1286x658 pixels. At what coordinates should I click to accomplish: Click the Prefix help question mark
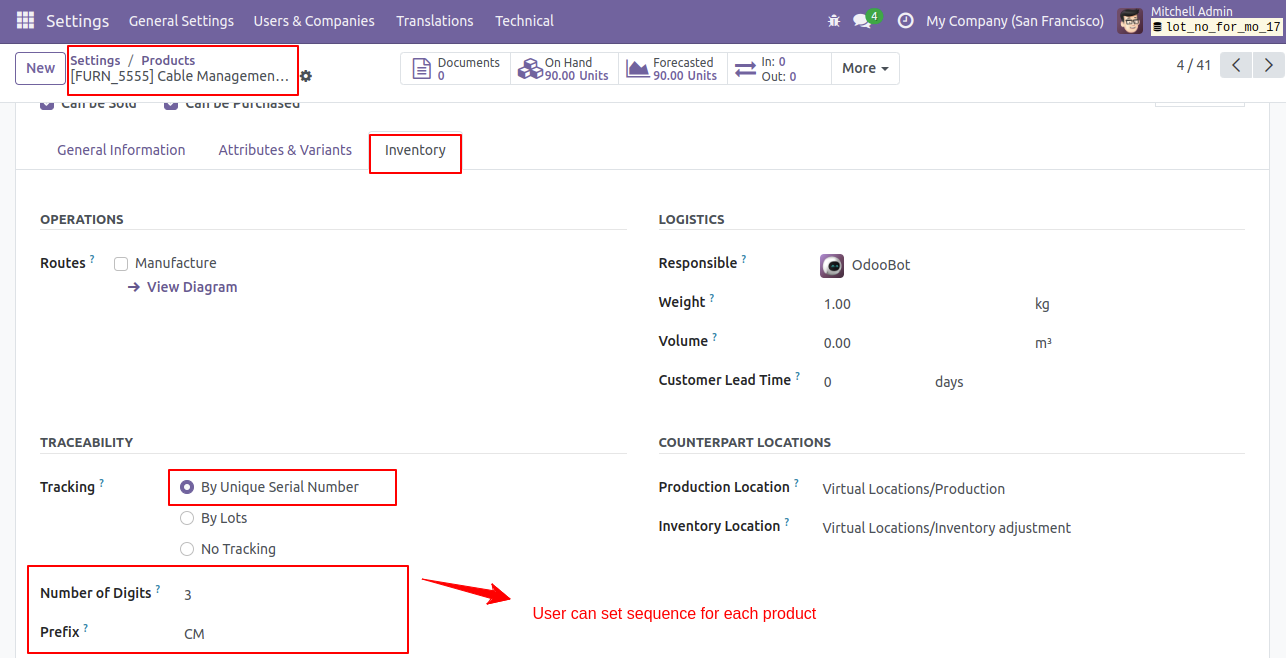pyautogui.click(x=85, y=628)
